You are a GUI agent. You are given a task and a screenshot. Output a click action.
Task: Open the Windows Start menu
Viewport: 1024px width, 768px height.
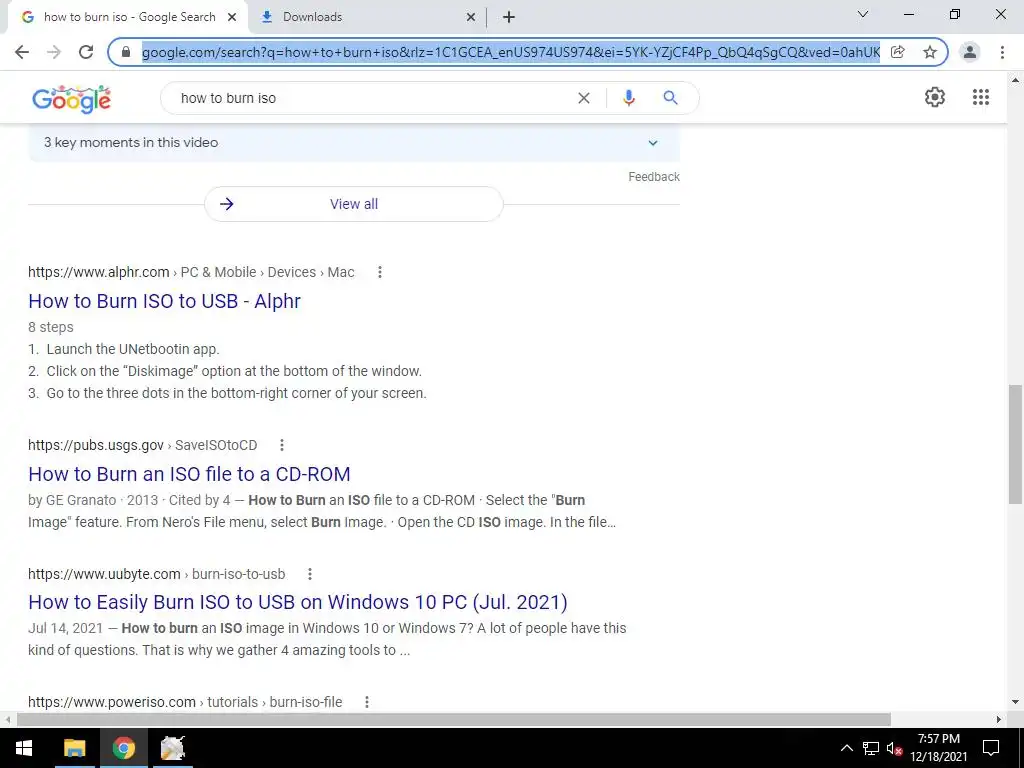[x=24, y=748]
